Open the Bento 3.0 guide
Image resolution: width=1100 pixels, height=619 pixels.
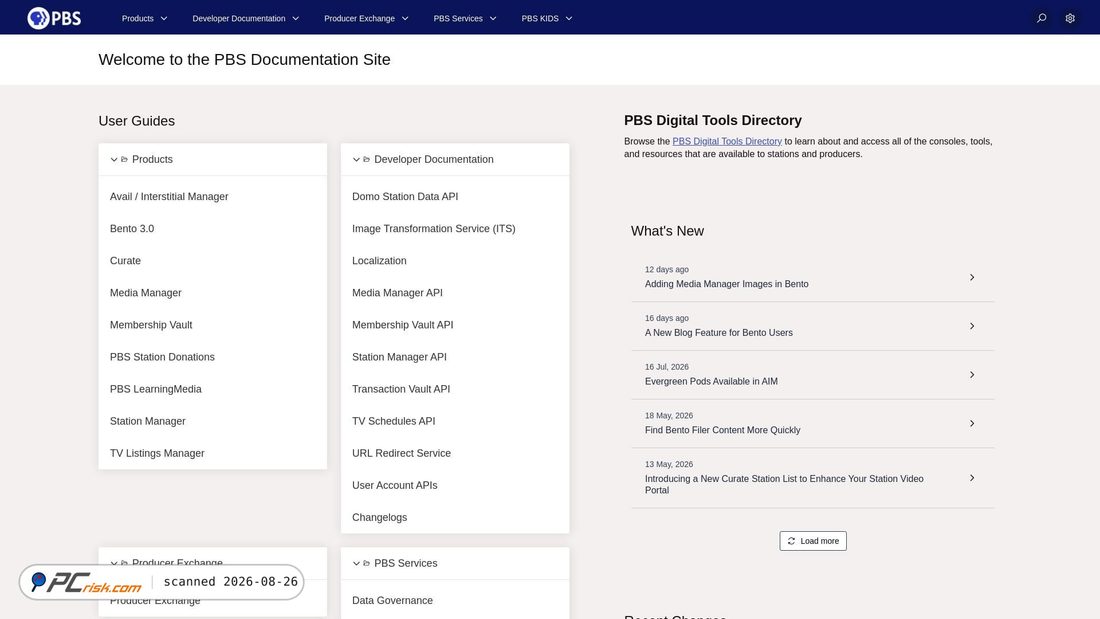click(132, 229)
